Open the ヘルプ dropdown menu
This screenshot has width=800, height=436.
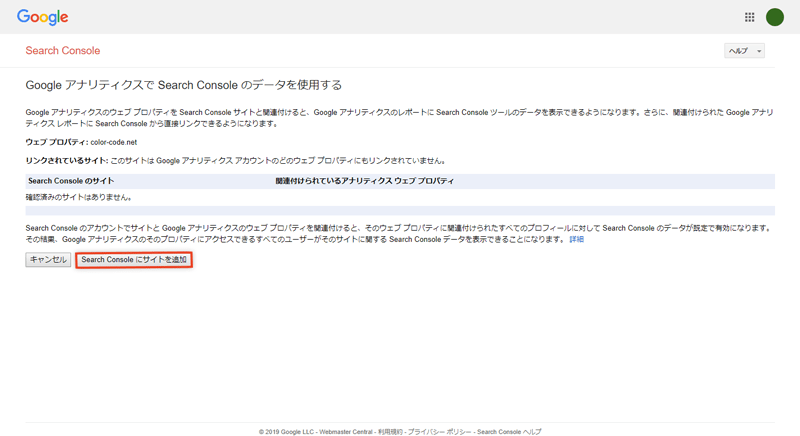pos(744,50)
